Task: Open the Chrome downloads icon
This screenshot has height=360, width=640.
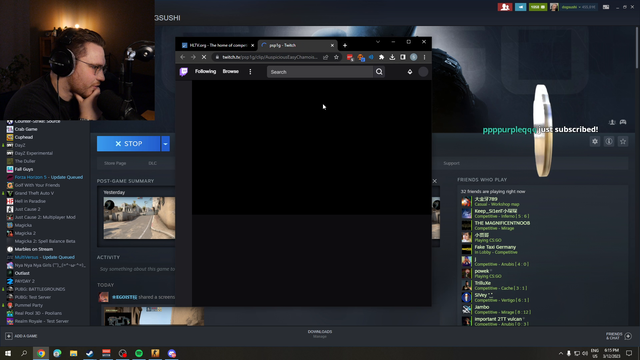Action: (x=392, y=57)
